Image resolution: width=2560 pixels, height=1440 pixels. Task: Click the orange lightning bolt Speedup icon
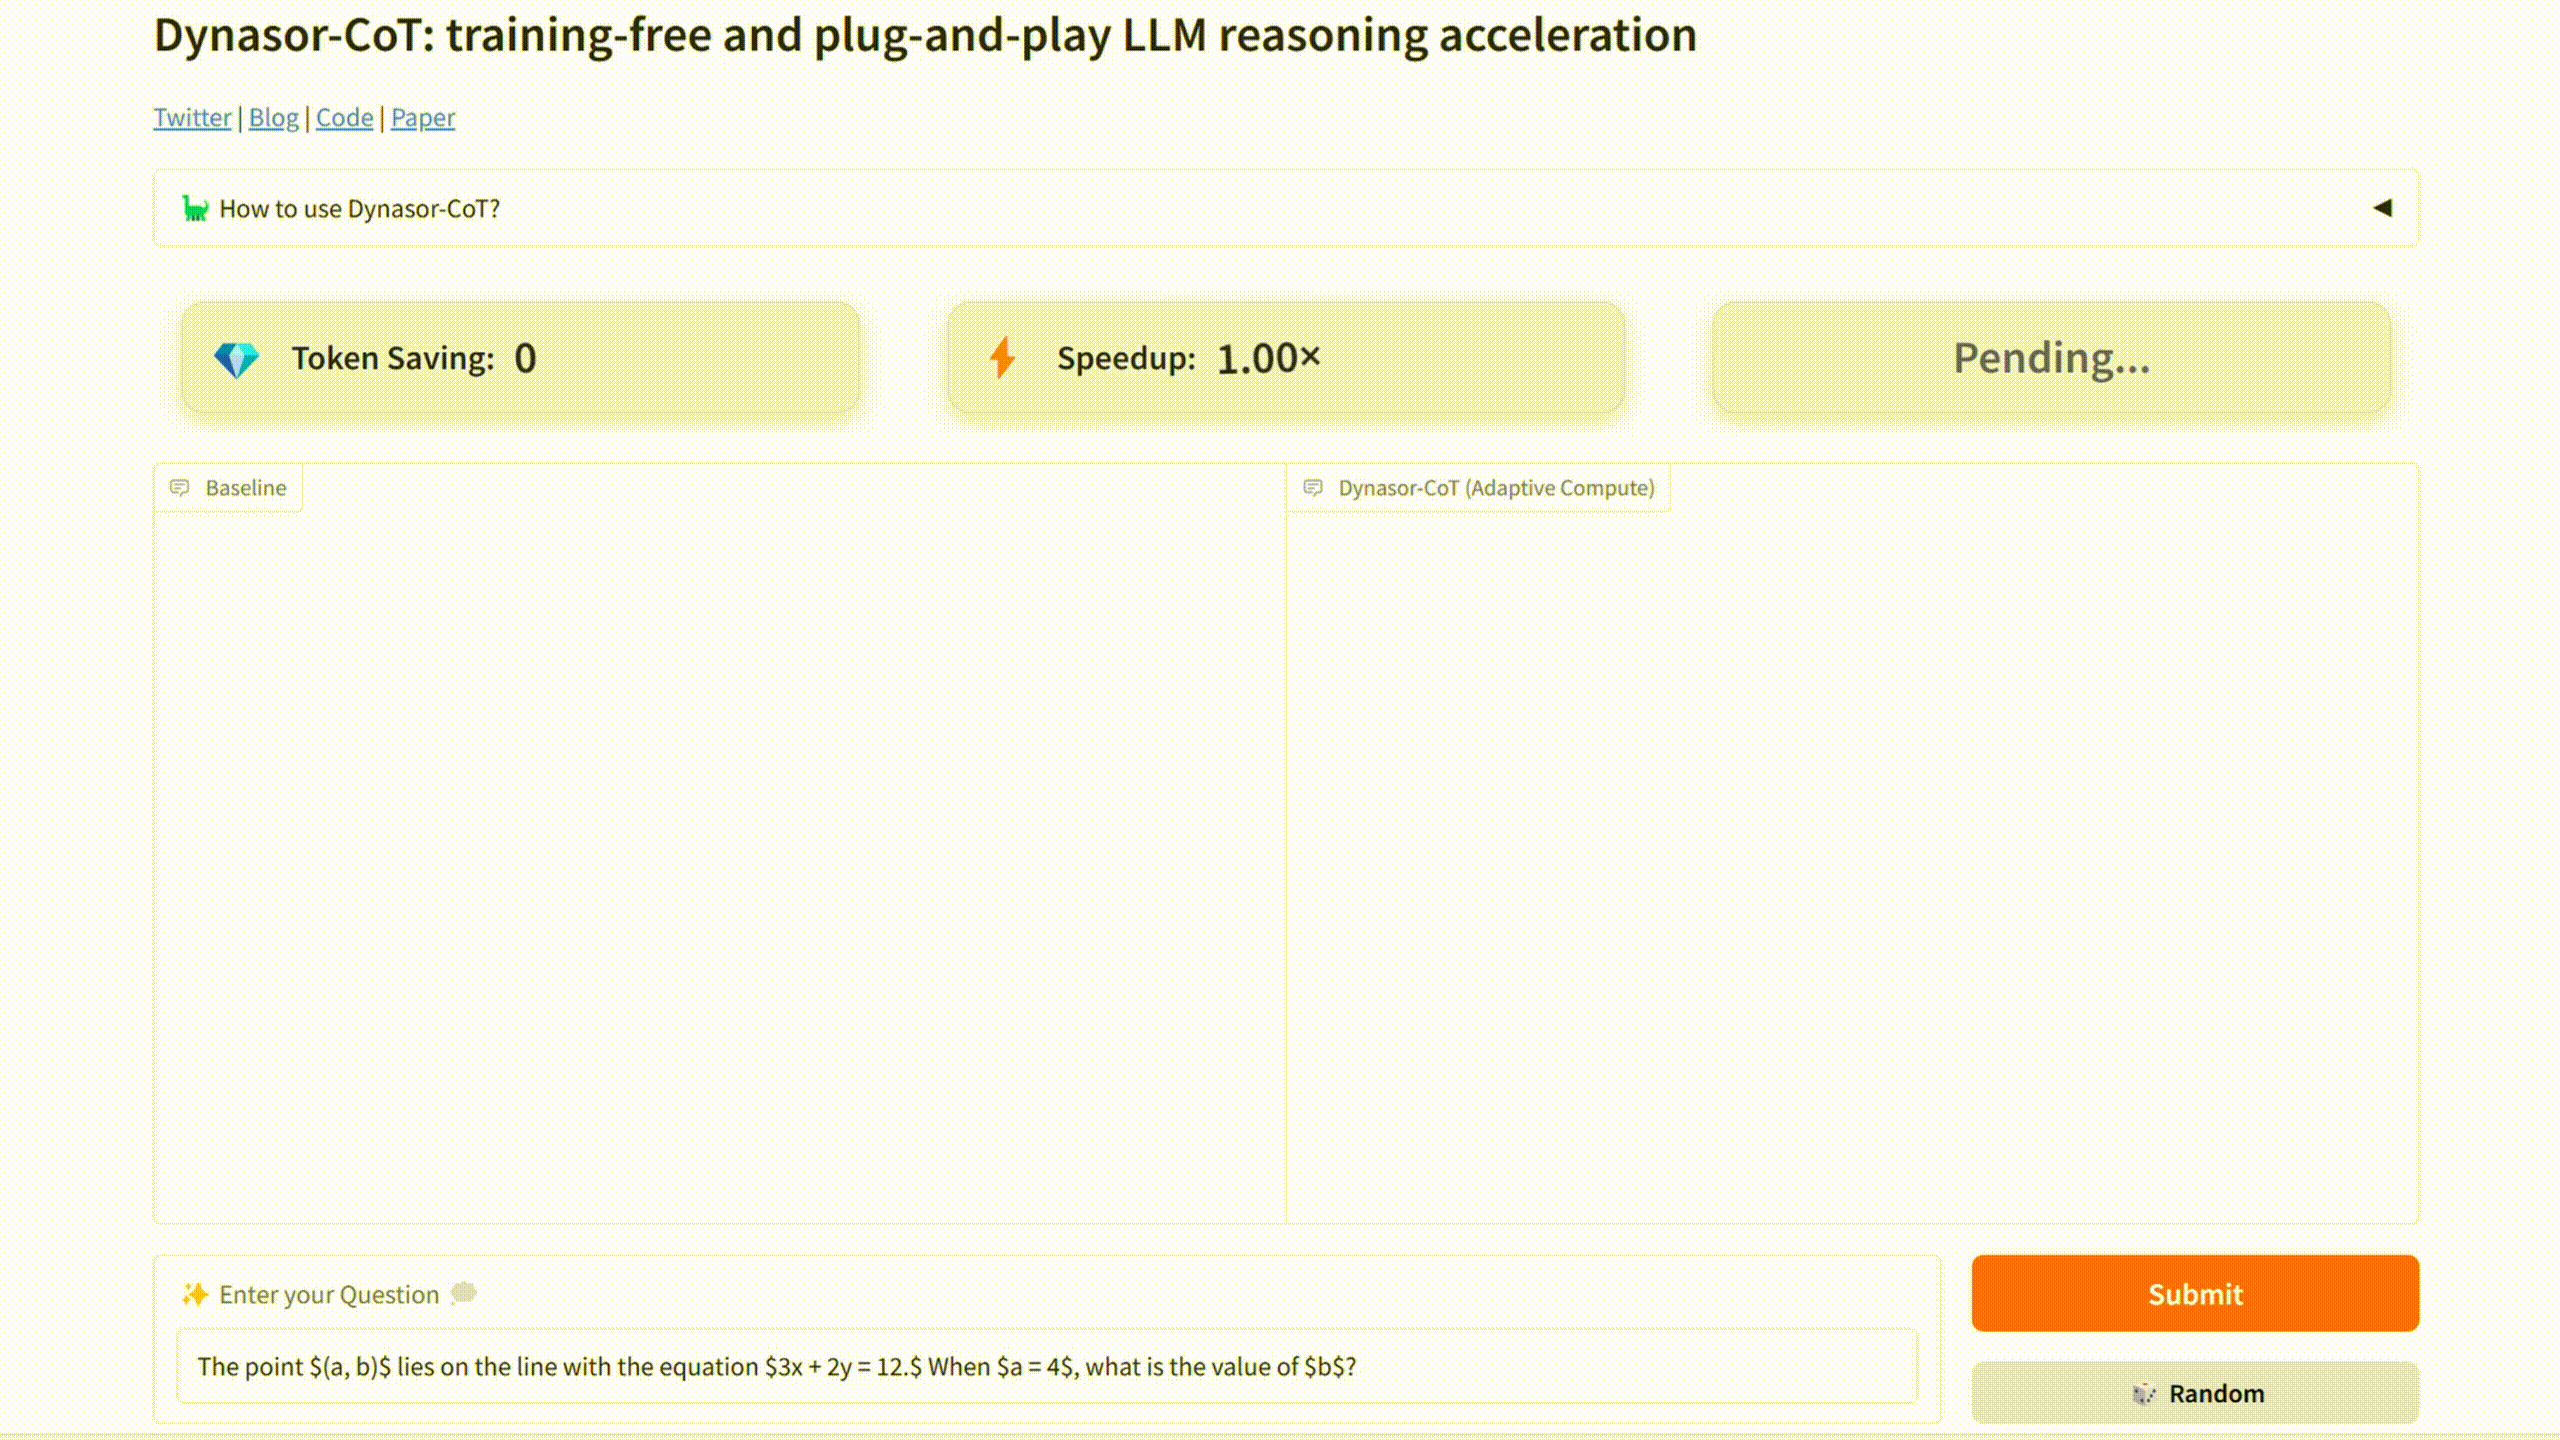tap(1002, 358)
